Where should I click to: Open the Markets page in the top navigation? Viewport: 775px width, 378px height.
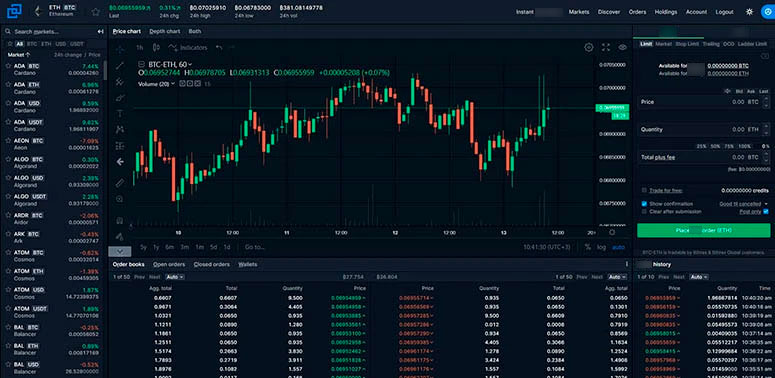pos(579,12)
